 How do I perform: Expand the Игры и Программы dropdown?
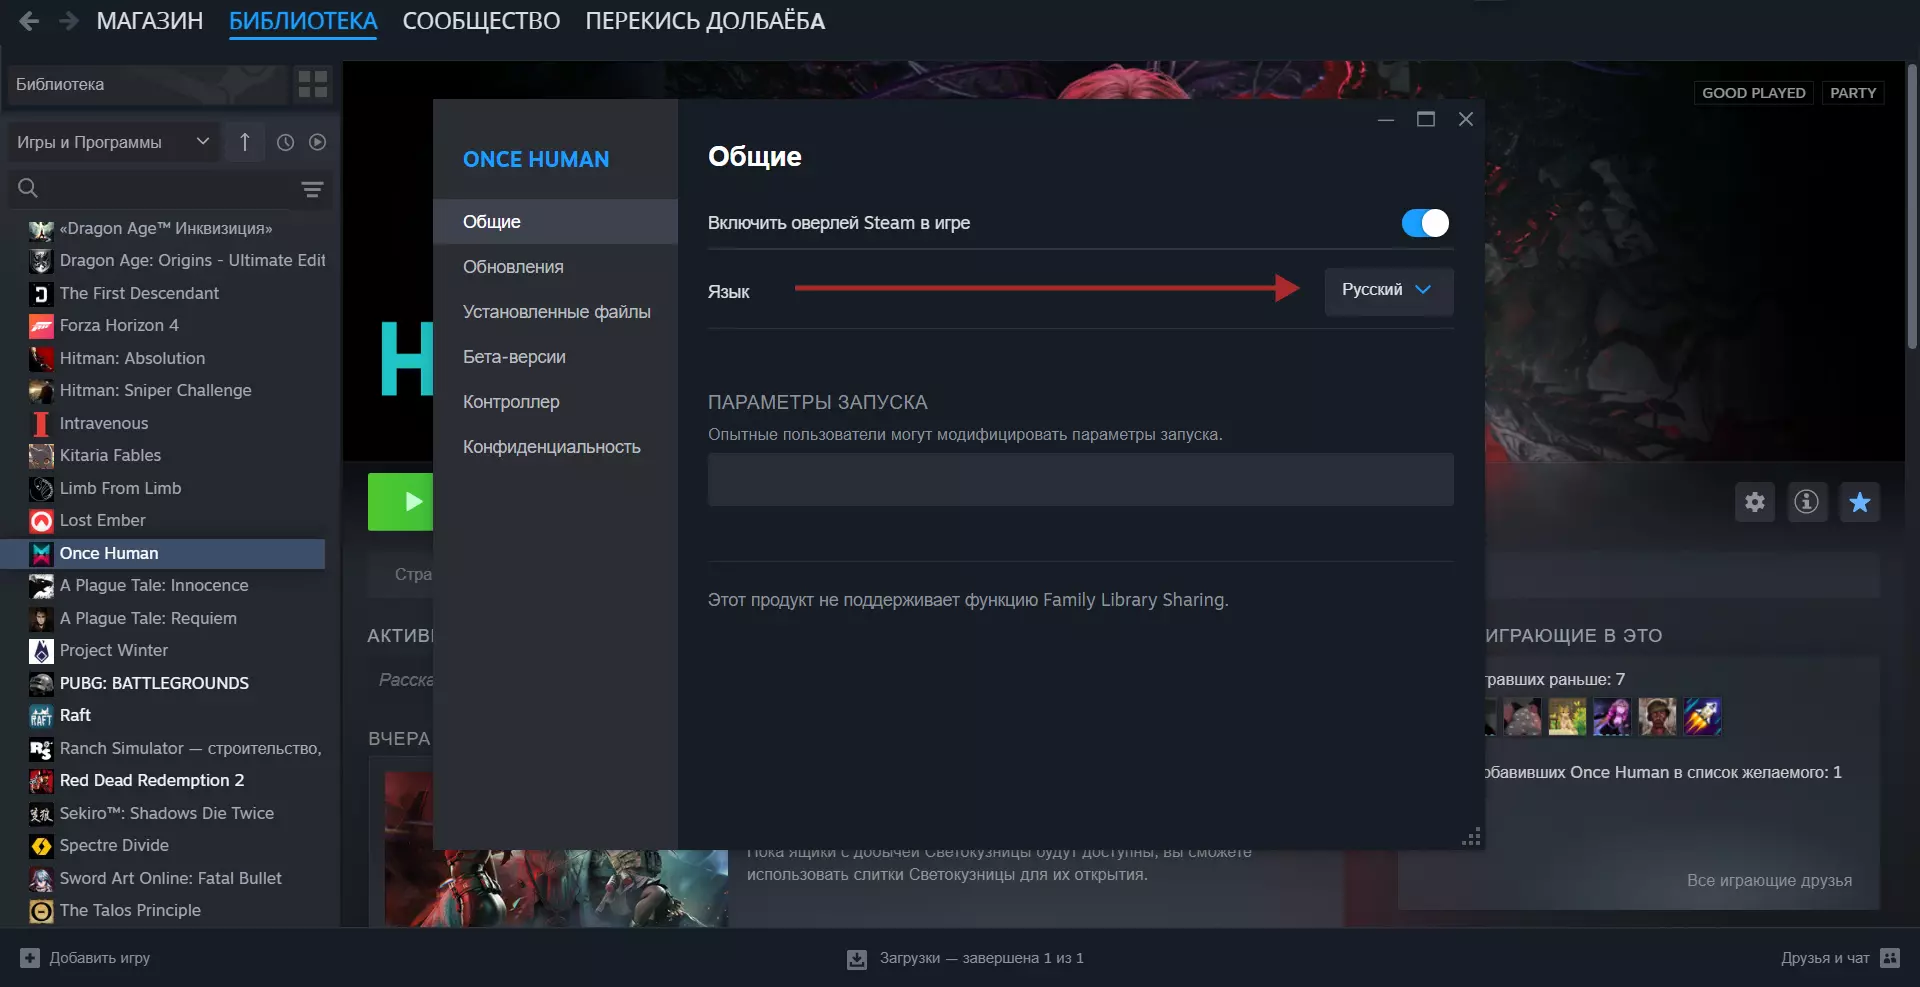(x=113, y=142)
